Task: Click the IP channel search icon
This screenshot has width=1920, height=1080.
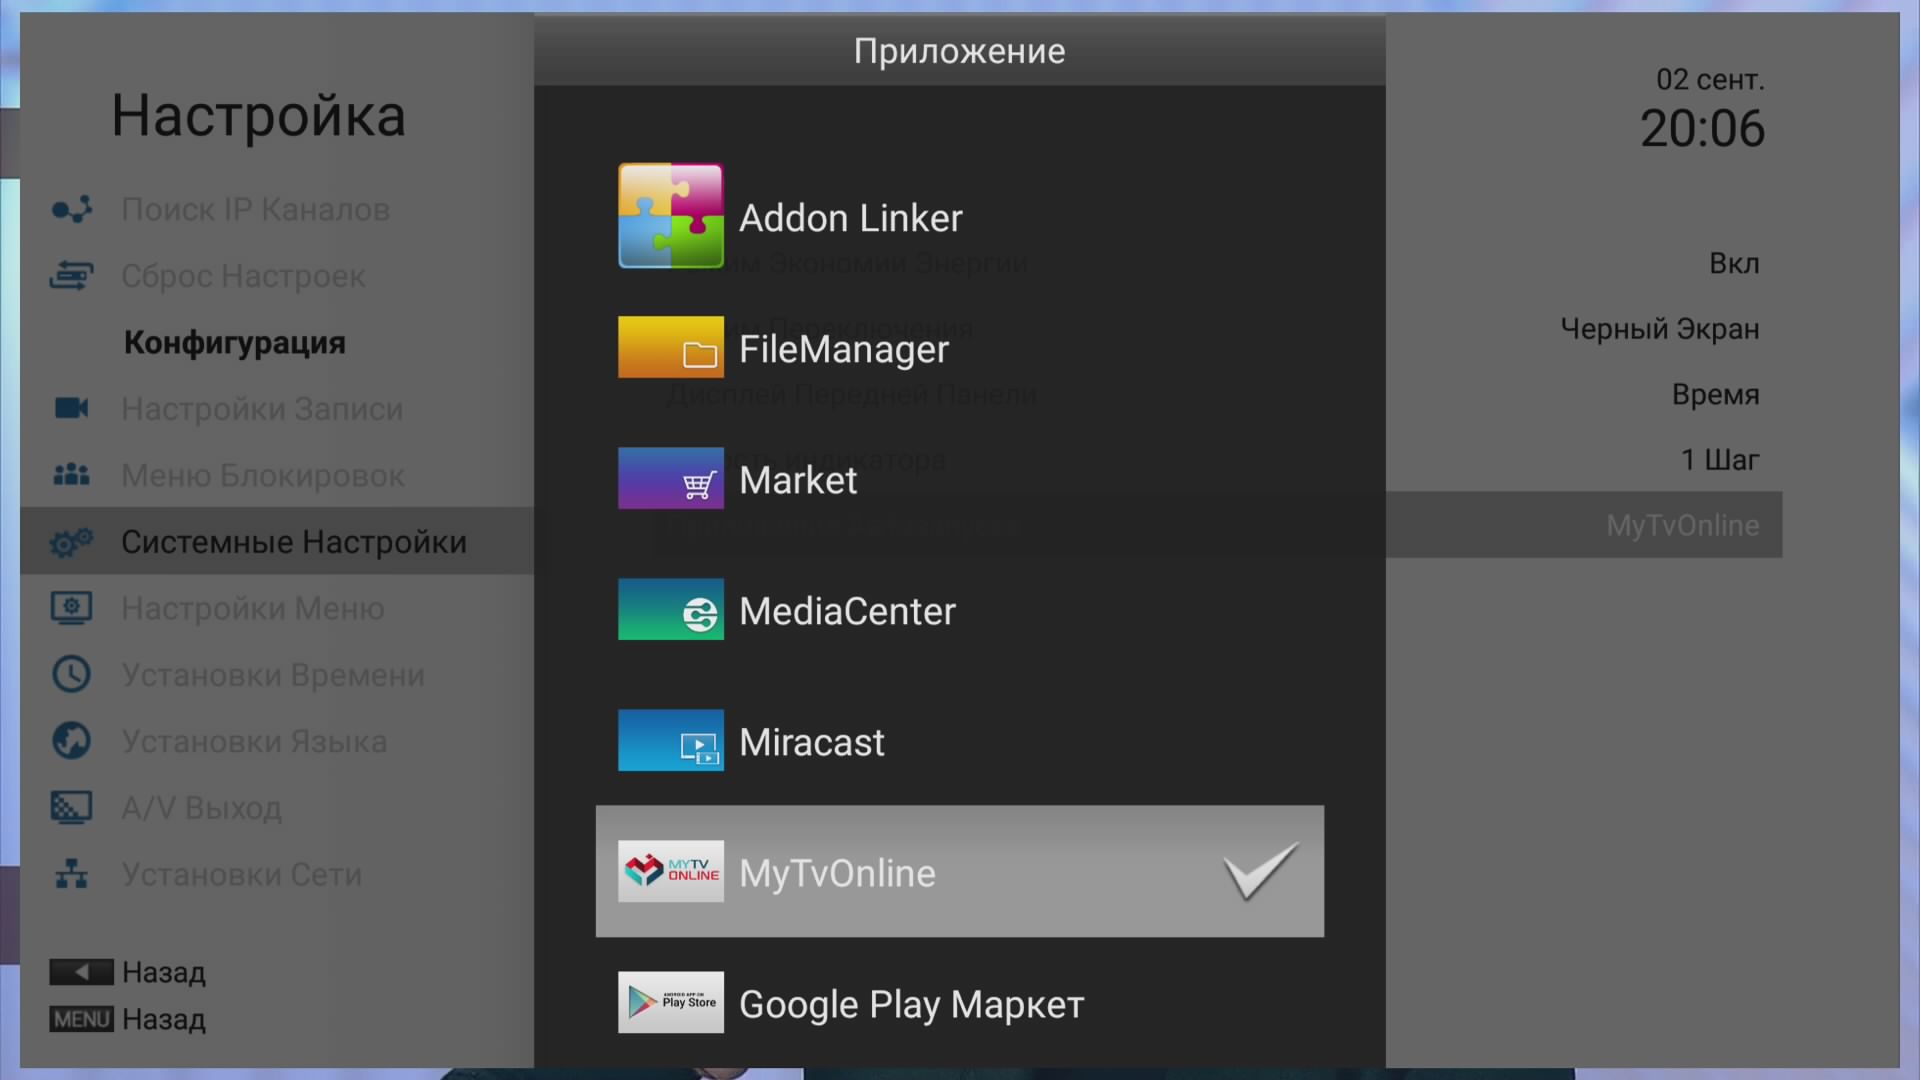Action: tap(71, 209)
